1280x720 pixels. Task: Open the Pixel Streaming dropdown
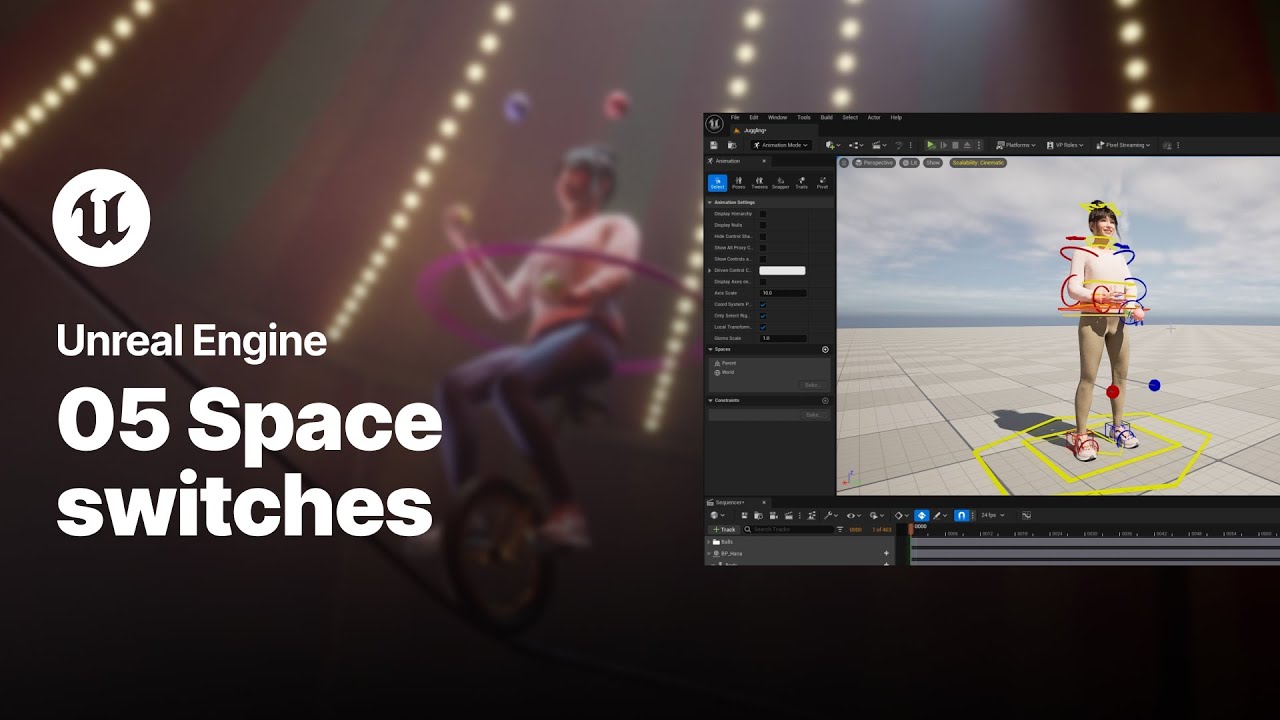(1123, 145)
